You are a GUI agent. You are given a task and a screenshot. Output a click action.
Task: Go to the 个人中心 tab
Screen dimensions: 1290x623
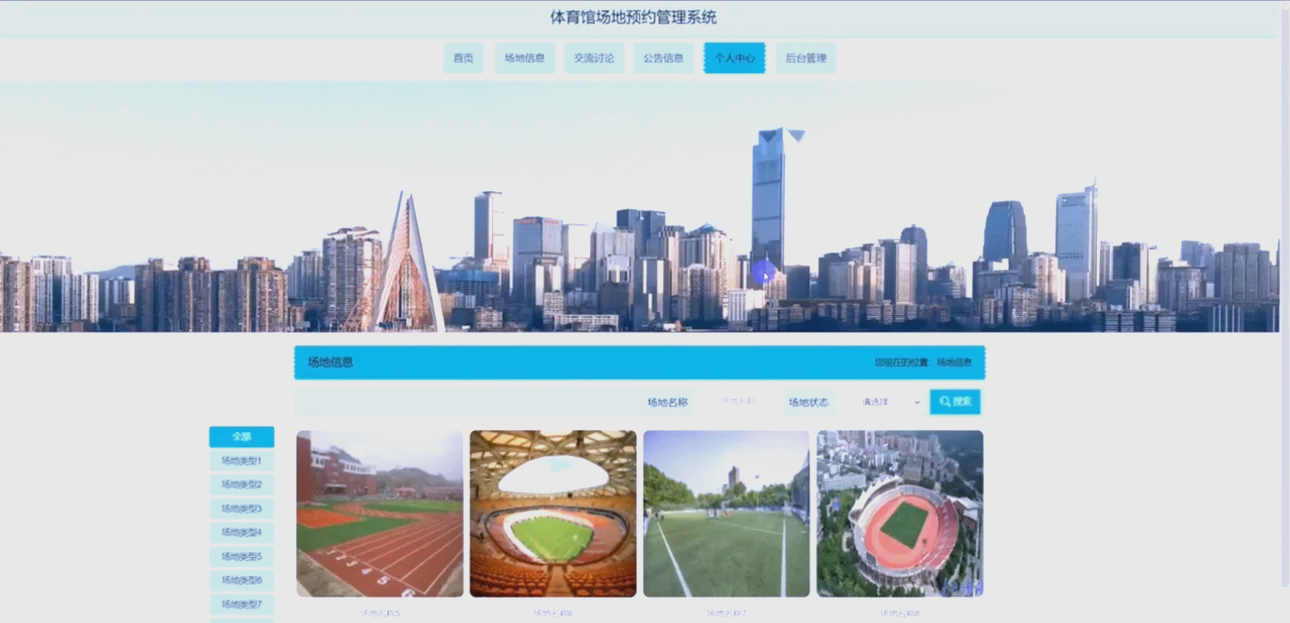[x=734, y=57]
